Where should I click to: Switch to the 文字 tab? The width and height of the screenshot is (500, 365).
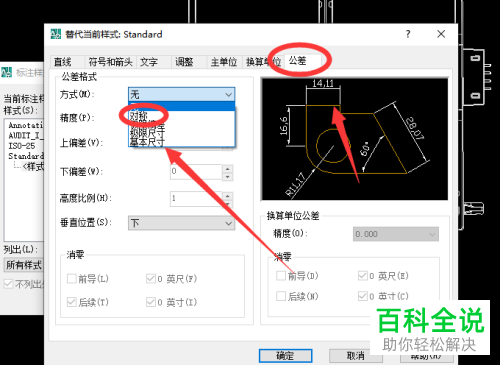coord(149,62)
